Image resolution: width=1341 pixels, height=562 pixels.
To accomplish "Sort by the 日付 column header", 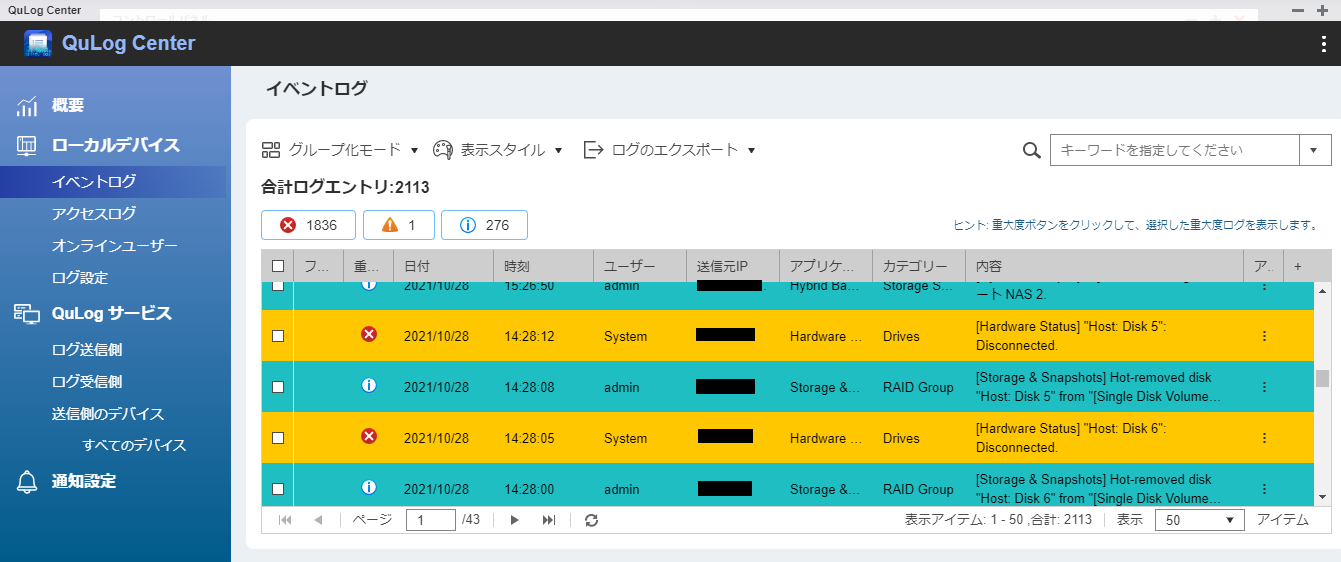I will coord(443,267).
